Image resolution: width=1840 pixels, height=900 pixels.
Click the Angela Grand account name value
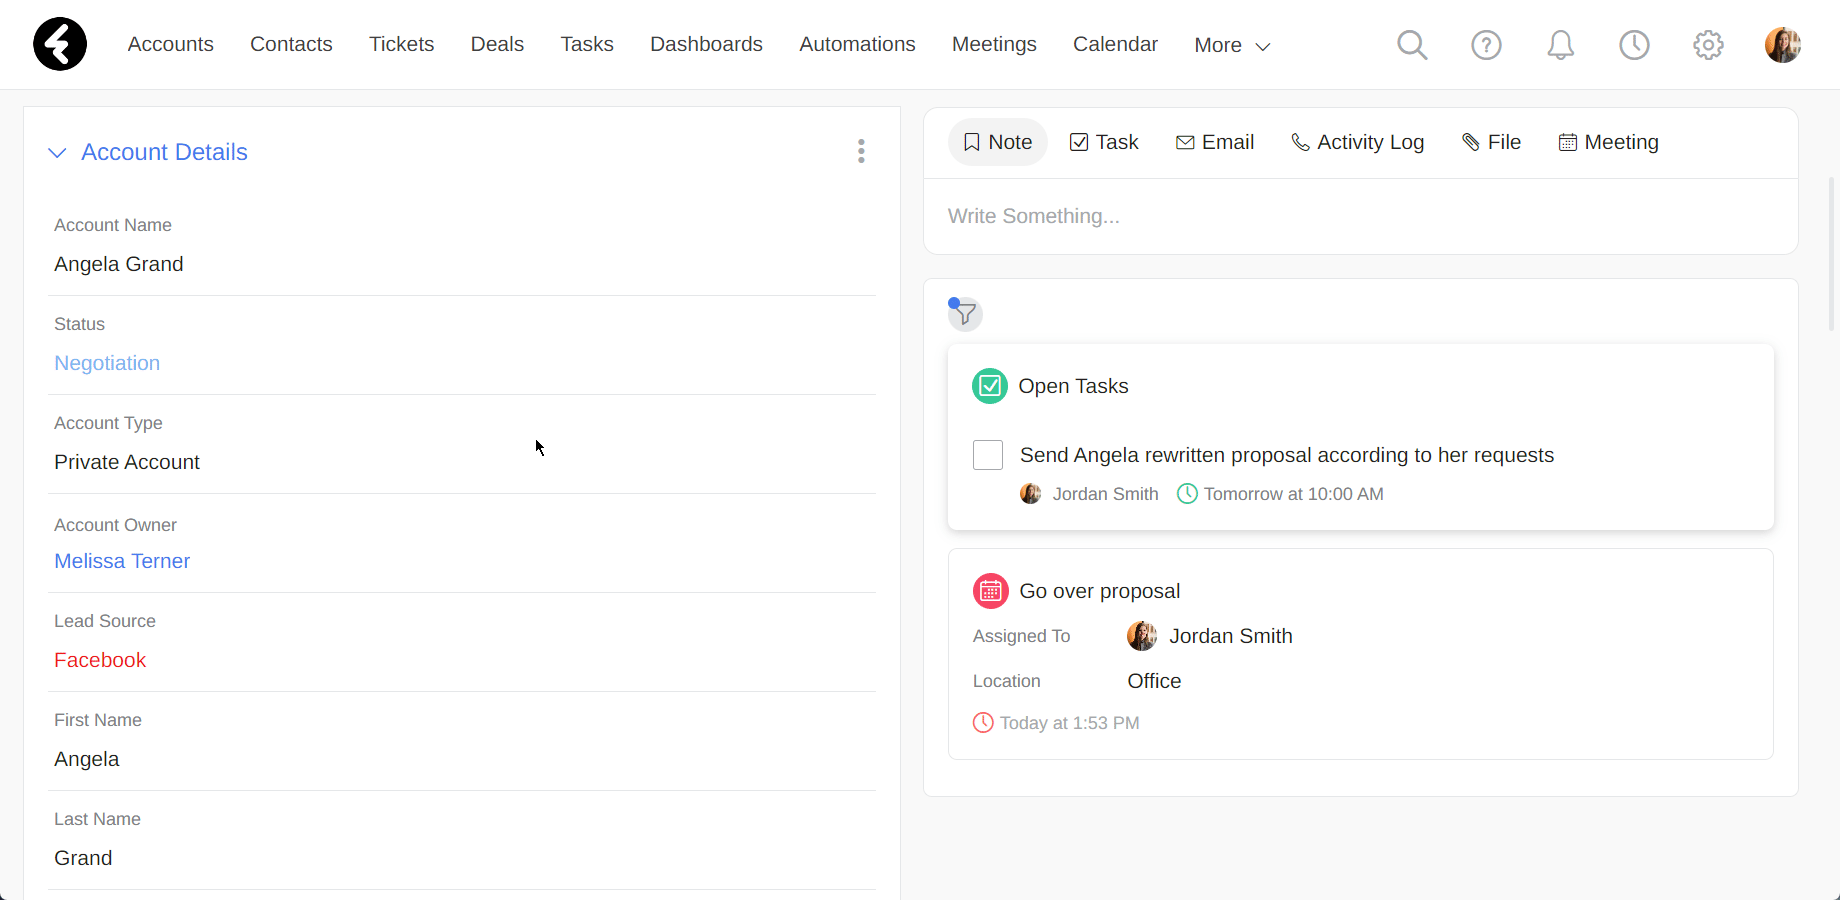119,264
